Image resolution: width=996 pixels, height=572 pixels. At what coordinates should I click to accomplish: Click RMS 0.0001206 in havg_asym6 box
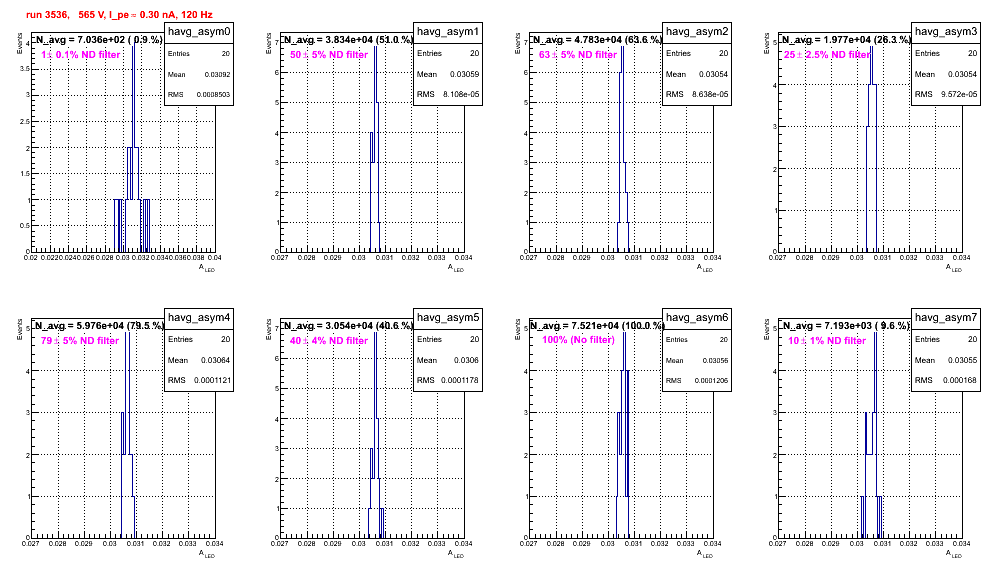coord(697,381)
